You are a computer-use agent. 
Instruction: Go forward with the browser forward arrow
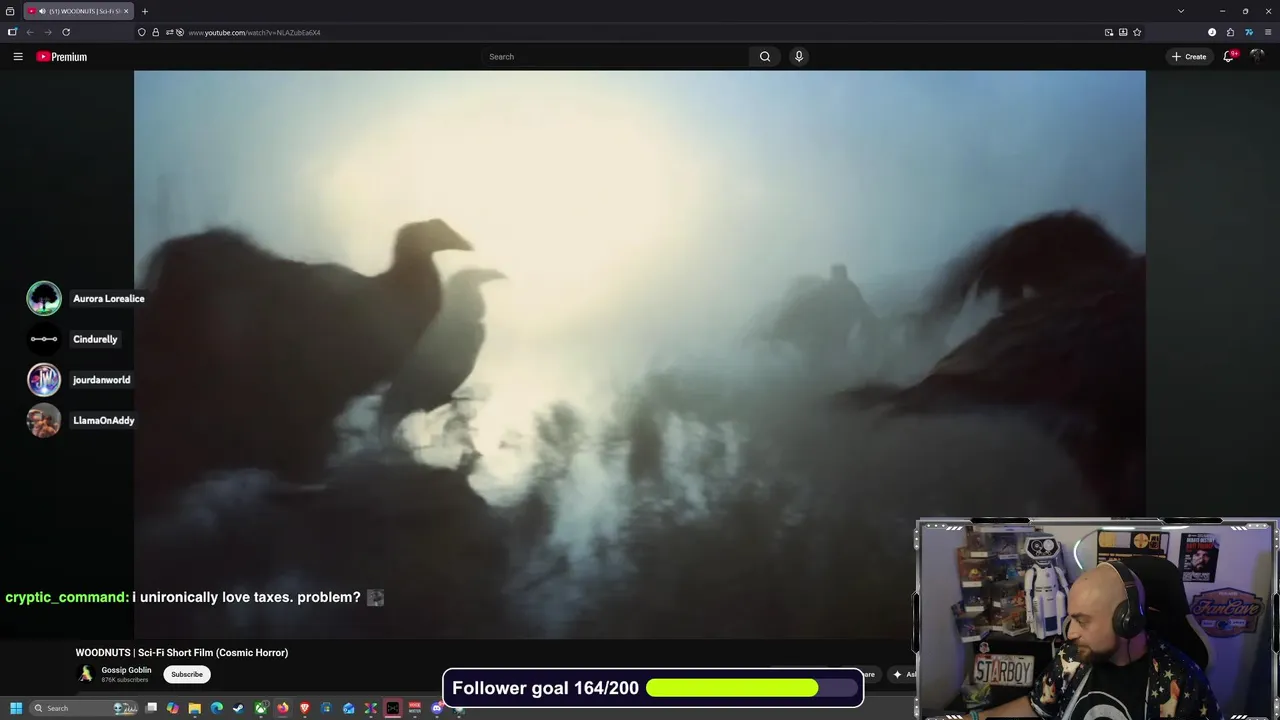pyautogui.click(x=47, y=32)
